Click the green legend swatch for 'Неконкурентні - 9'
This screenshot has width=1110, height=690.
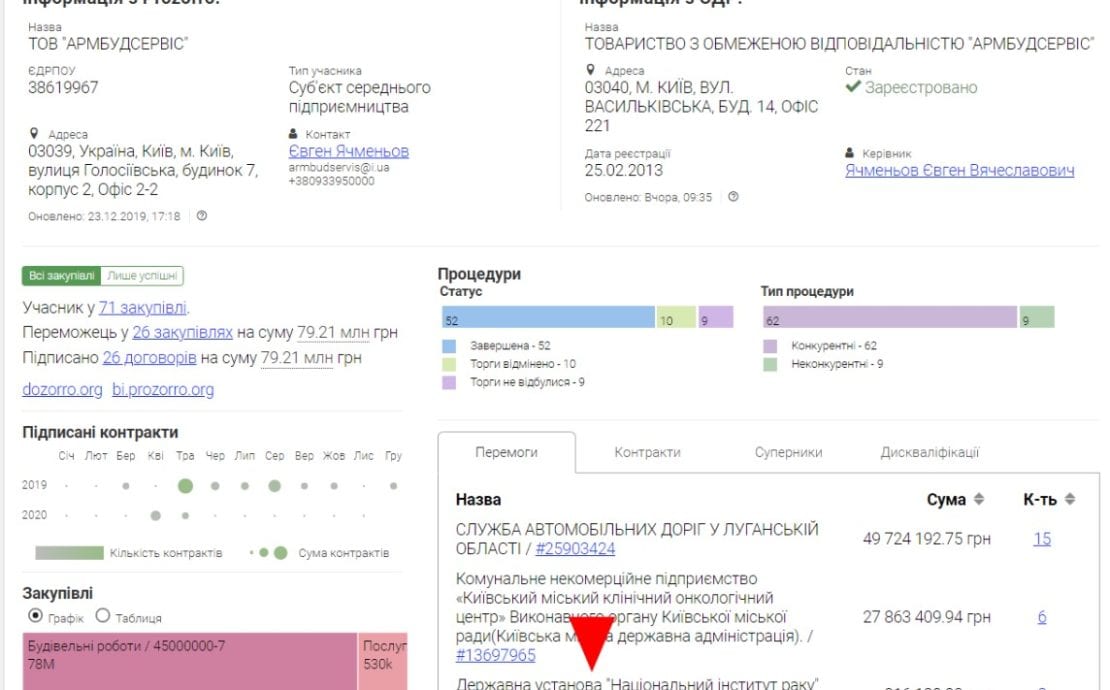(770, 364)
